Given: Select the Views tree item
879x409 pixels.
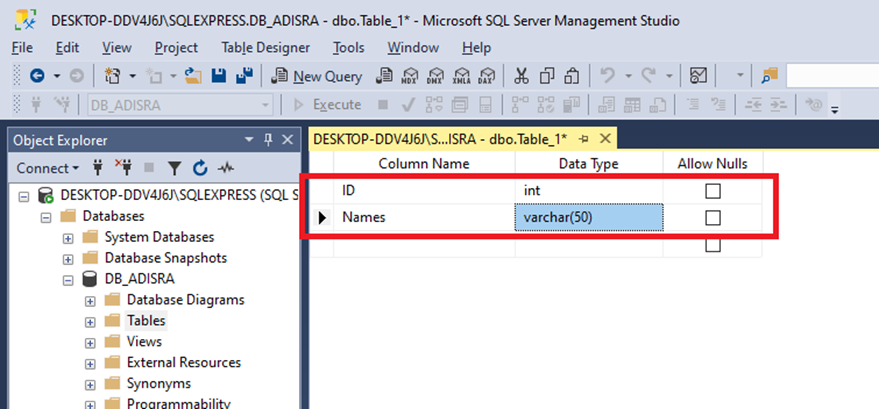Looking at the screenshot, I should pyautogui.click(x=144, y=341).
